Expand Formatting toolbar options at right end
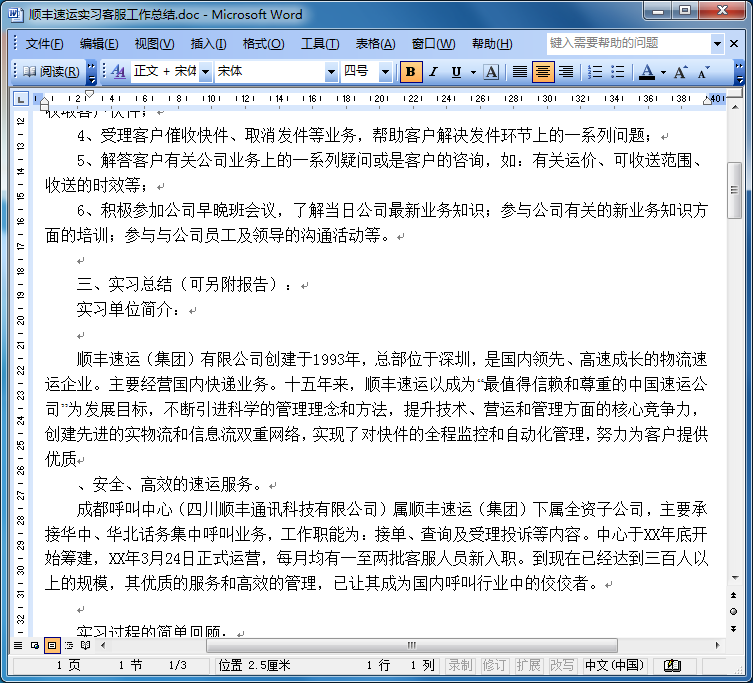This screenshot has height=683, width=753. point(740,73)
